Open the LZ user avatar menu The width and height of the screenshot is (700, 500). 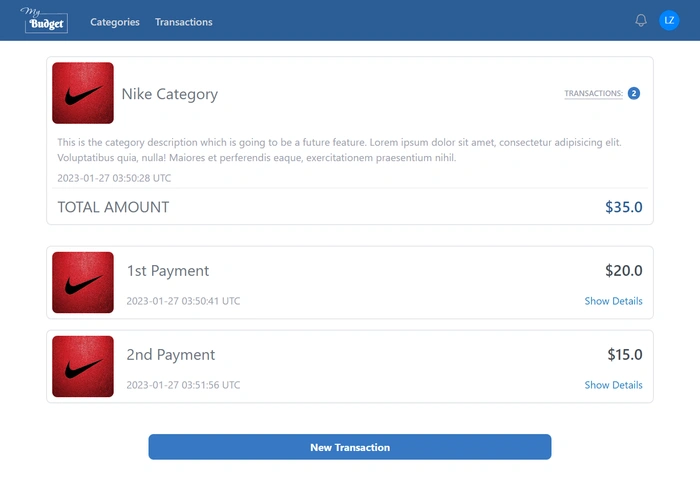pos(669,21)
